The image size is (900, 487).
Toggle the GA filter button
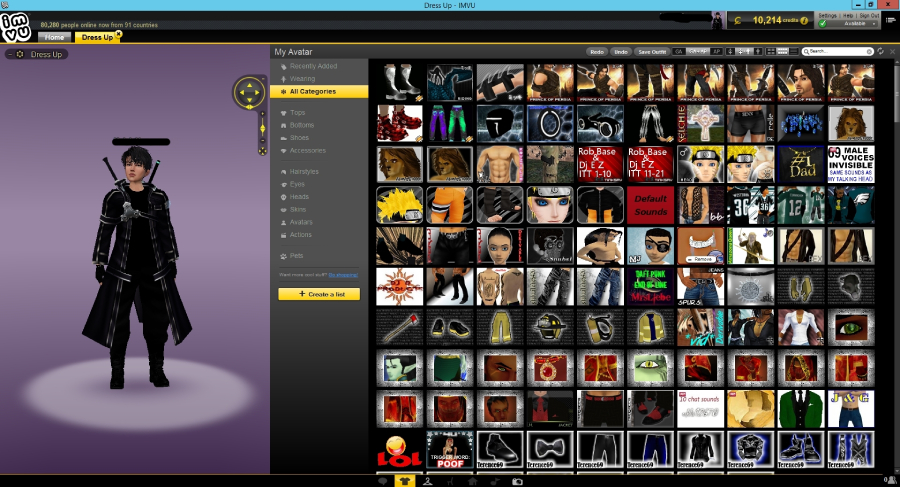pos(678,52)
